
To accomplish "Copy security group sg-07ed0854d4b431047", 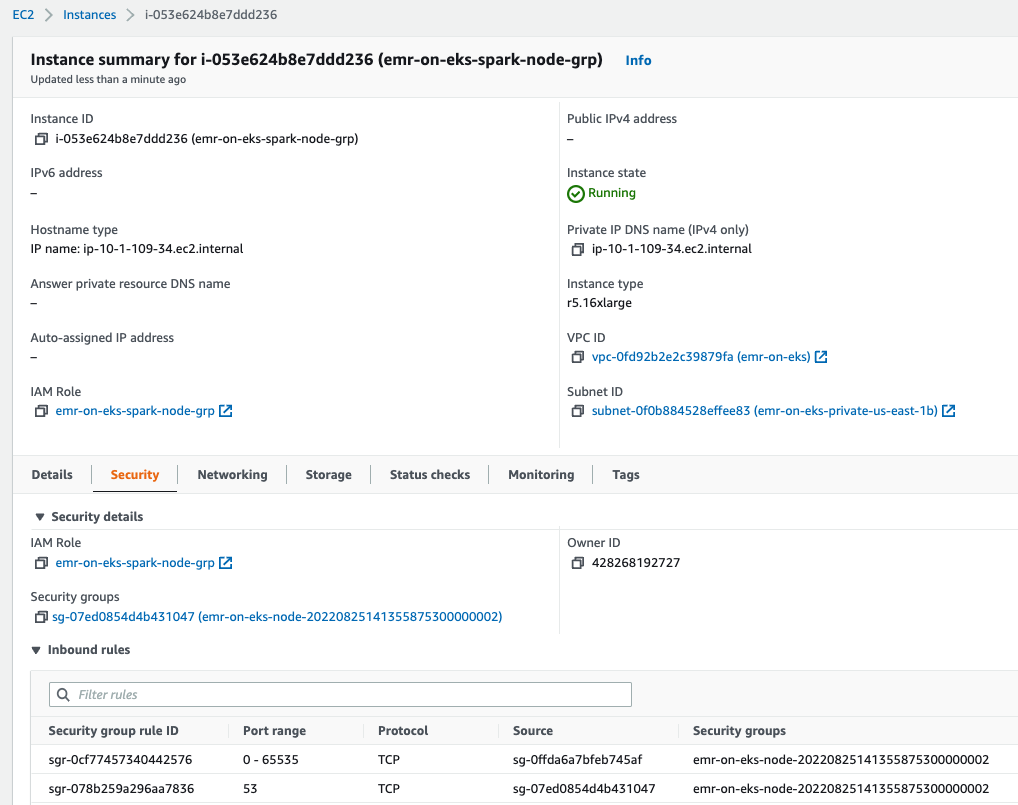I will (x=40, y=617).
